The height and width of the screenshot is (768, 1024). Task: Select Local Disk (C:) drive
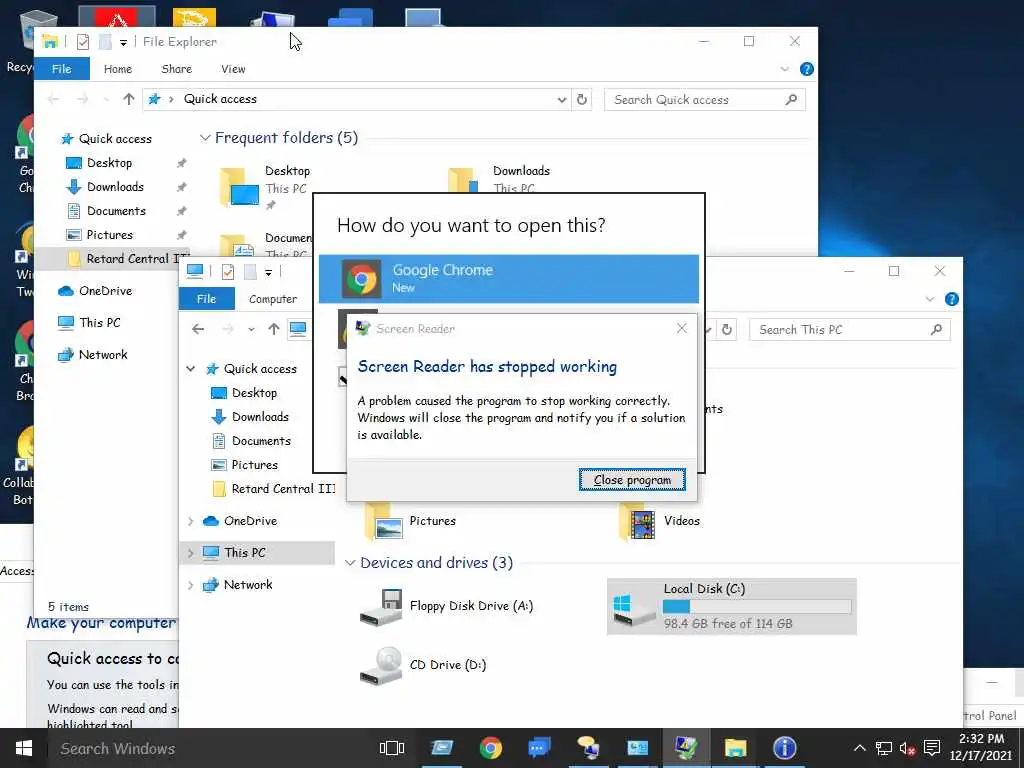click(731, 607)
